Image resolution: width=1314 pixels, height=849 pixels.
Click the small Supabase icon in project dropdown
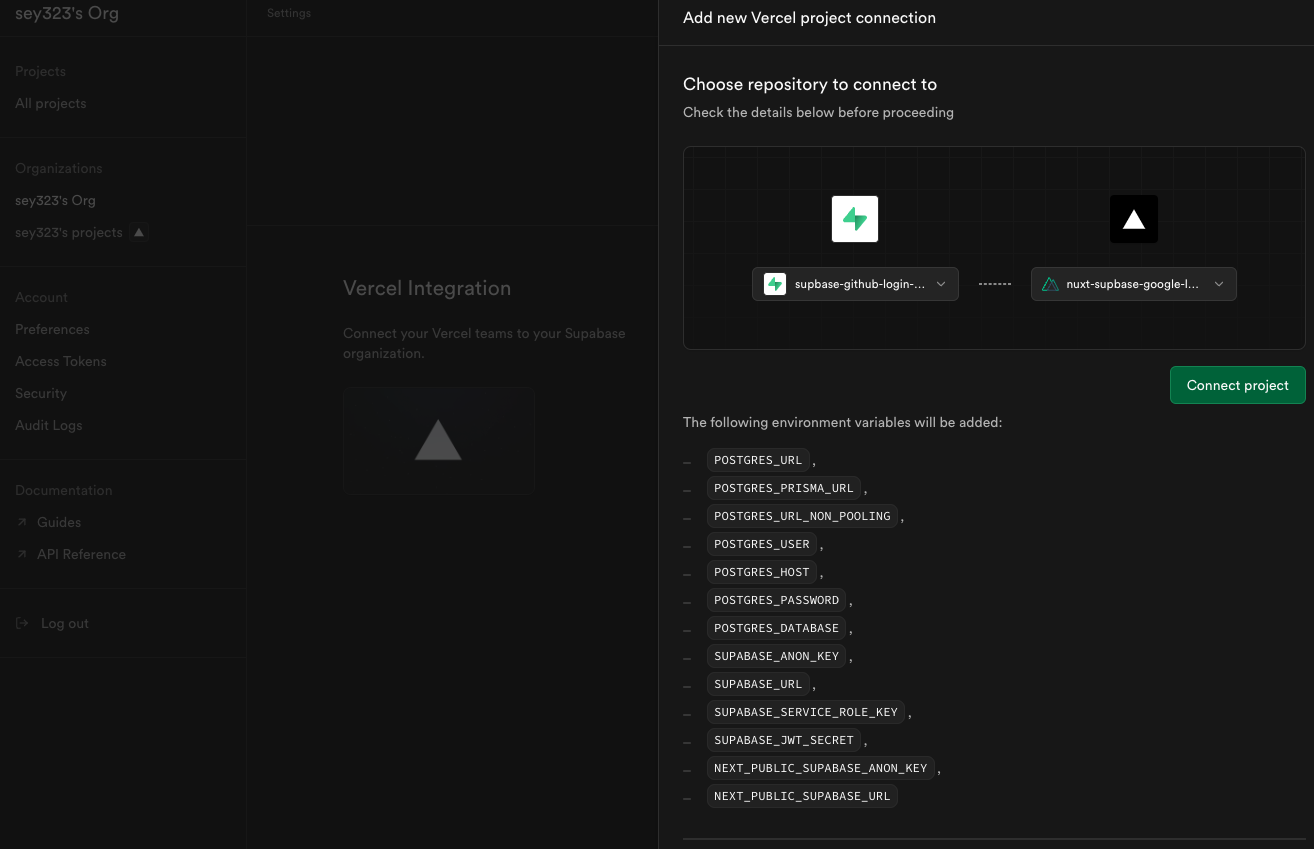(x=775, y=284)
